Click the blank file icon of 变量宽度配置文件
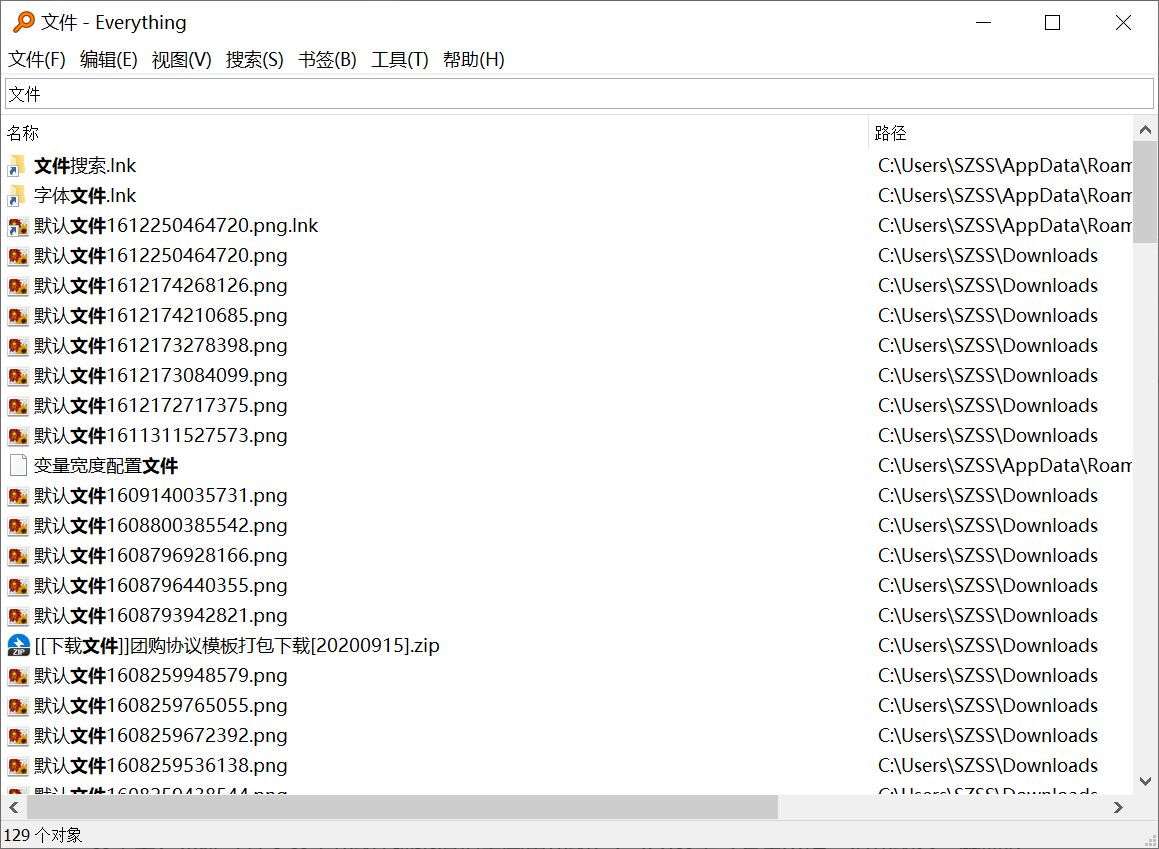The height and width of the screenshot is (849, 1159). pyautogui.click(x=17, y=466)
